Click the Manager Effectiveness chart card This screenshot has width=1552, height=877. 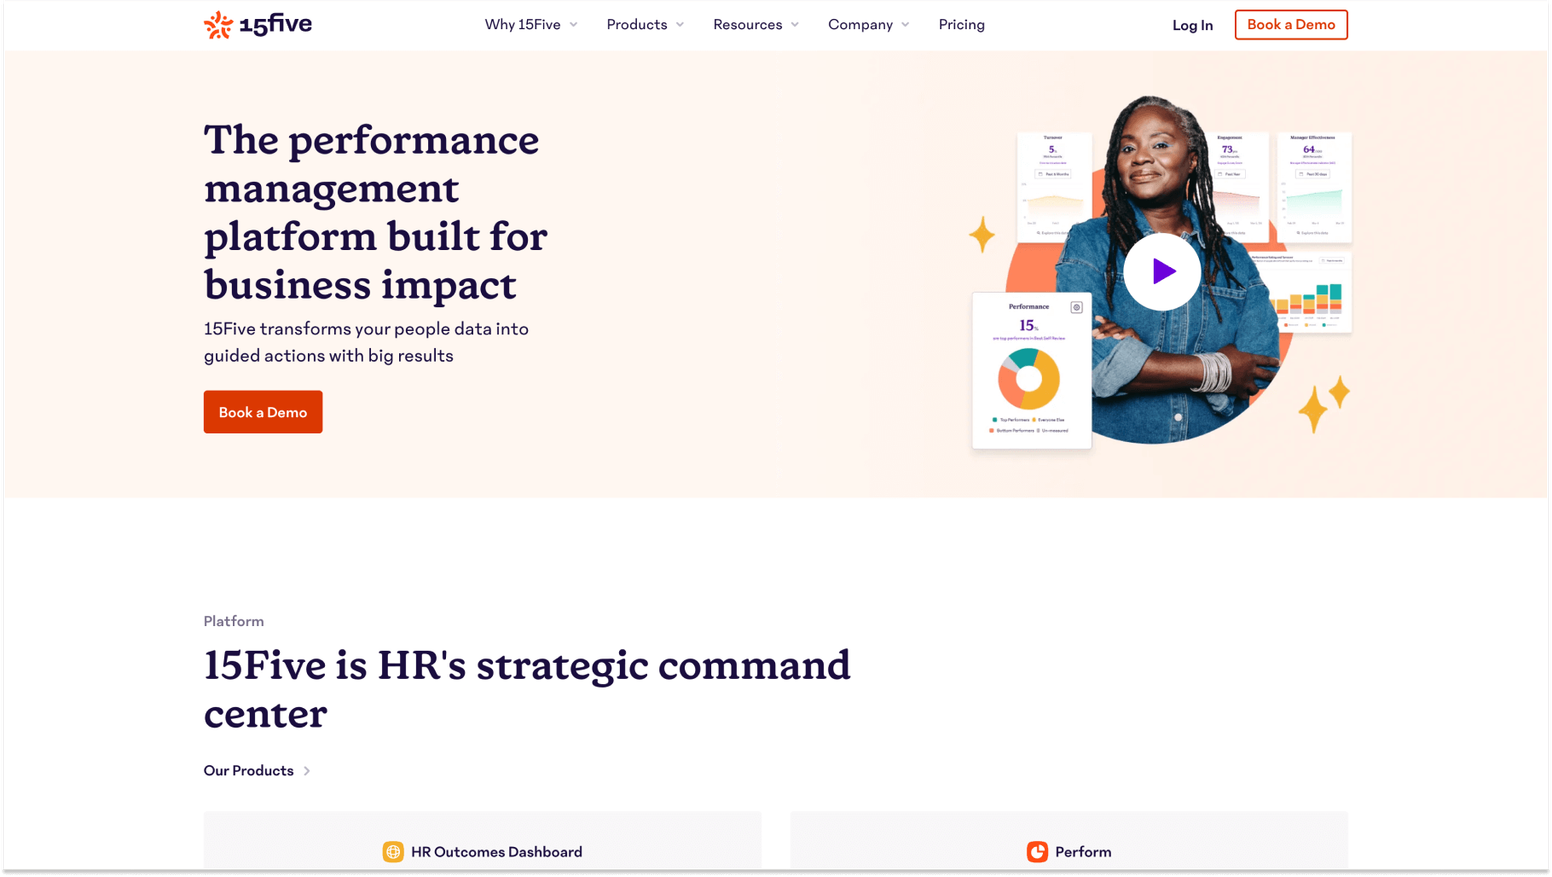point(1314,187)
